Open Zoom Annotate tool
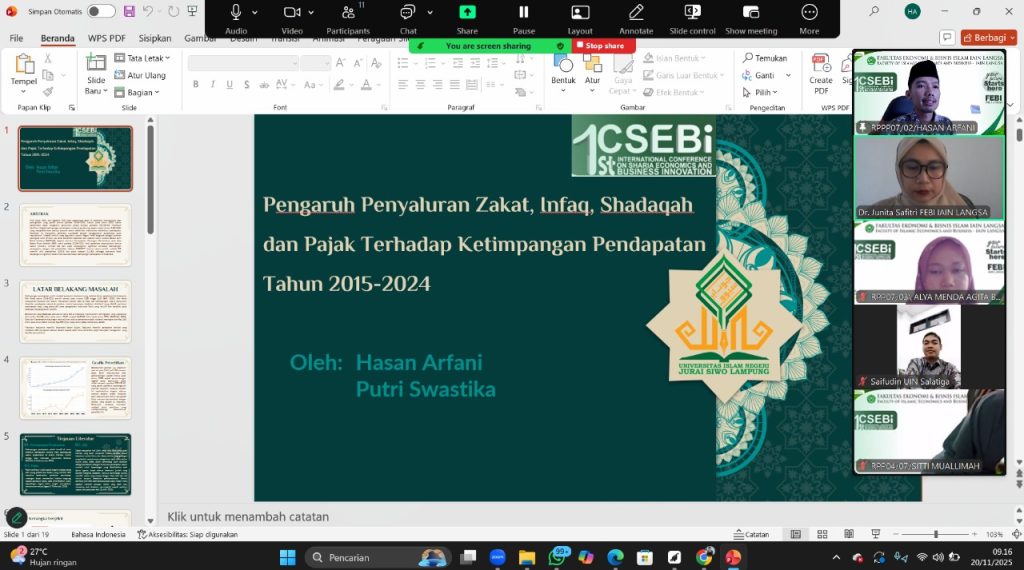Viewport: 1024px width, 570px height. tap(636, 16)
